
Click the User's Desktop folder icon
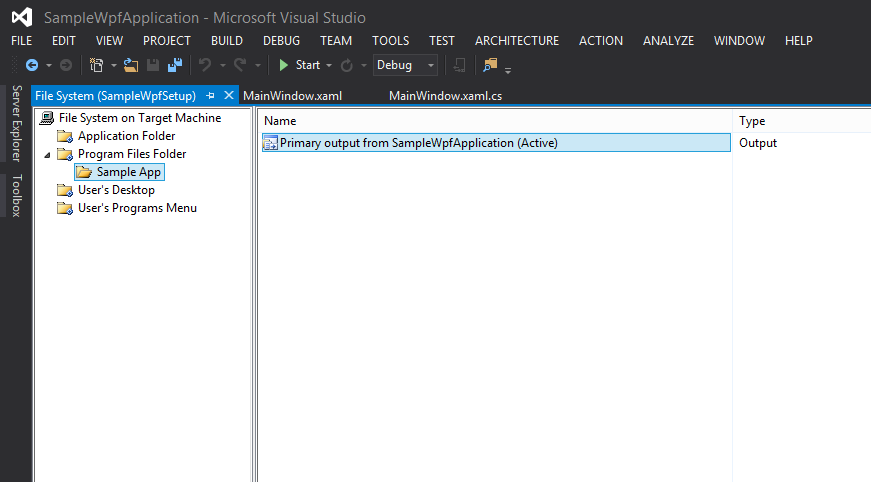tap(65, 190)
